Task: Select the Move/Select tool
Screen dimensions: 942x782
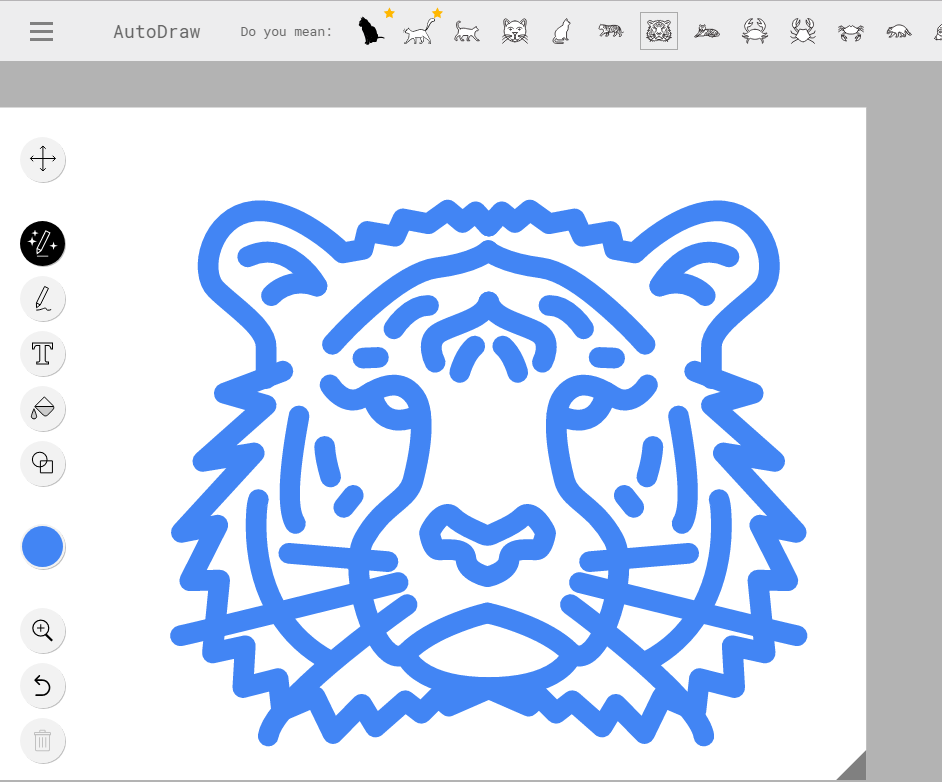Action: [43, 159]
